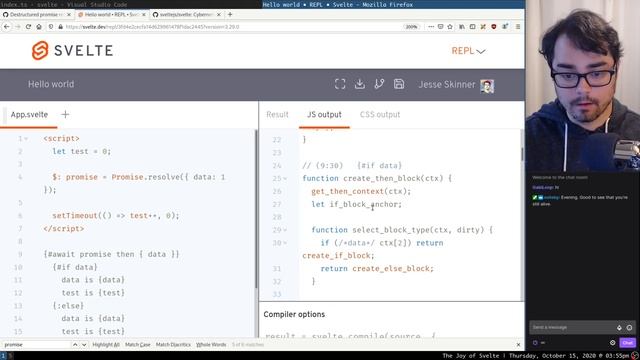Switch to the Result tab
Viewport: 640px width, 360px height.
click(x=277, y=115)
